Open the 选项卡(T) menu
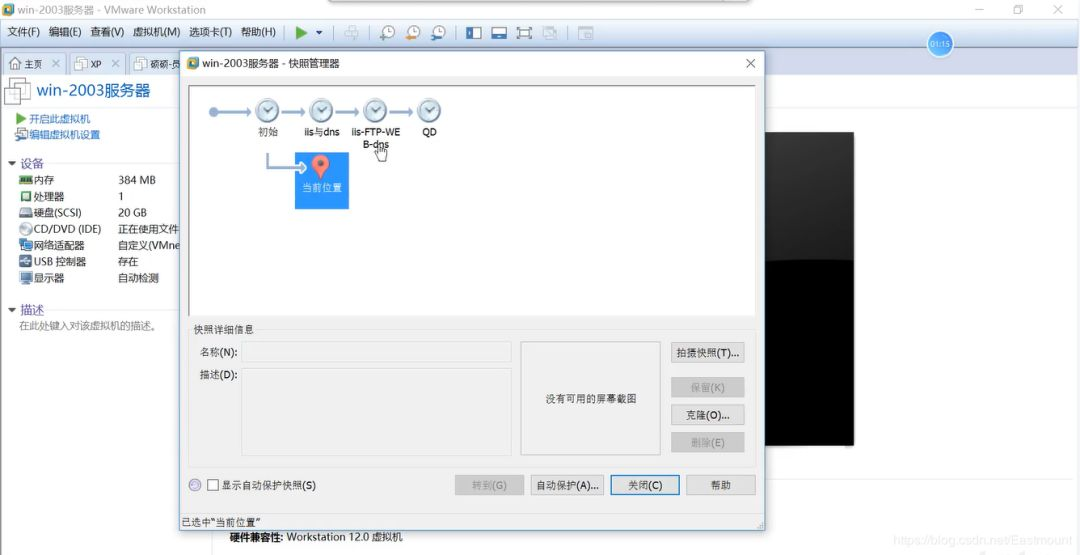The height and width of the screenshot is (555, 1080). [210, 32]
